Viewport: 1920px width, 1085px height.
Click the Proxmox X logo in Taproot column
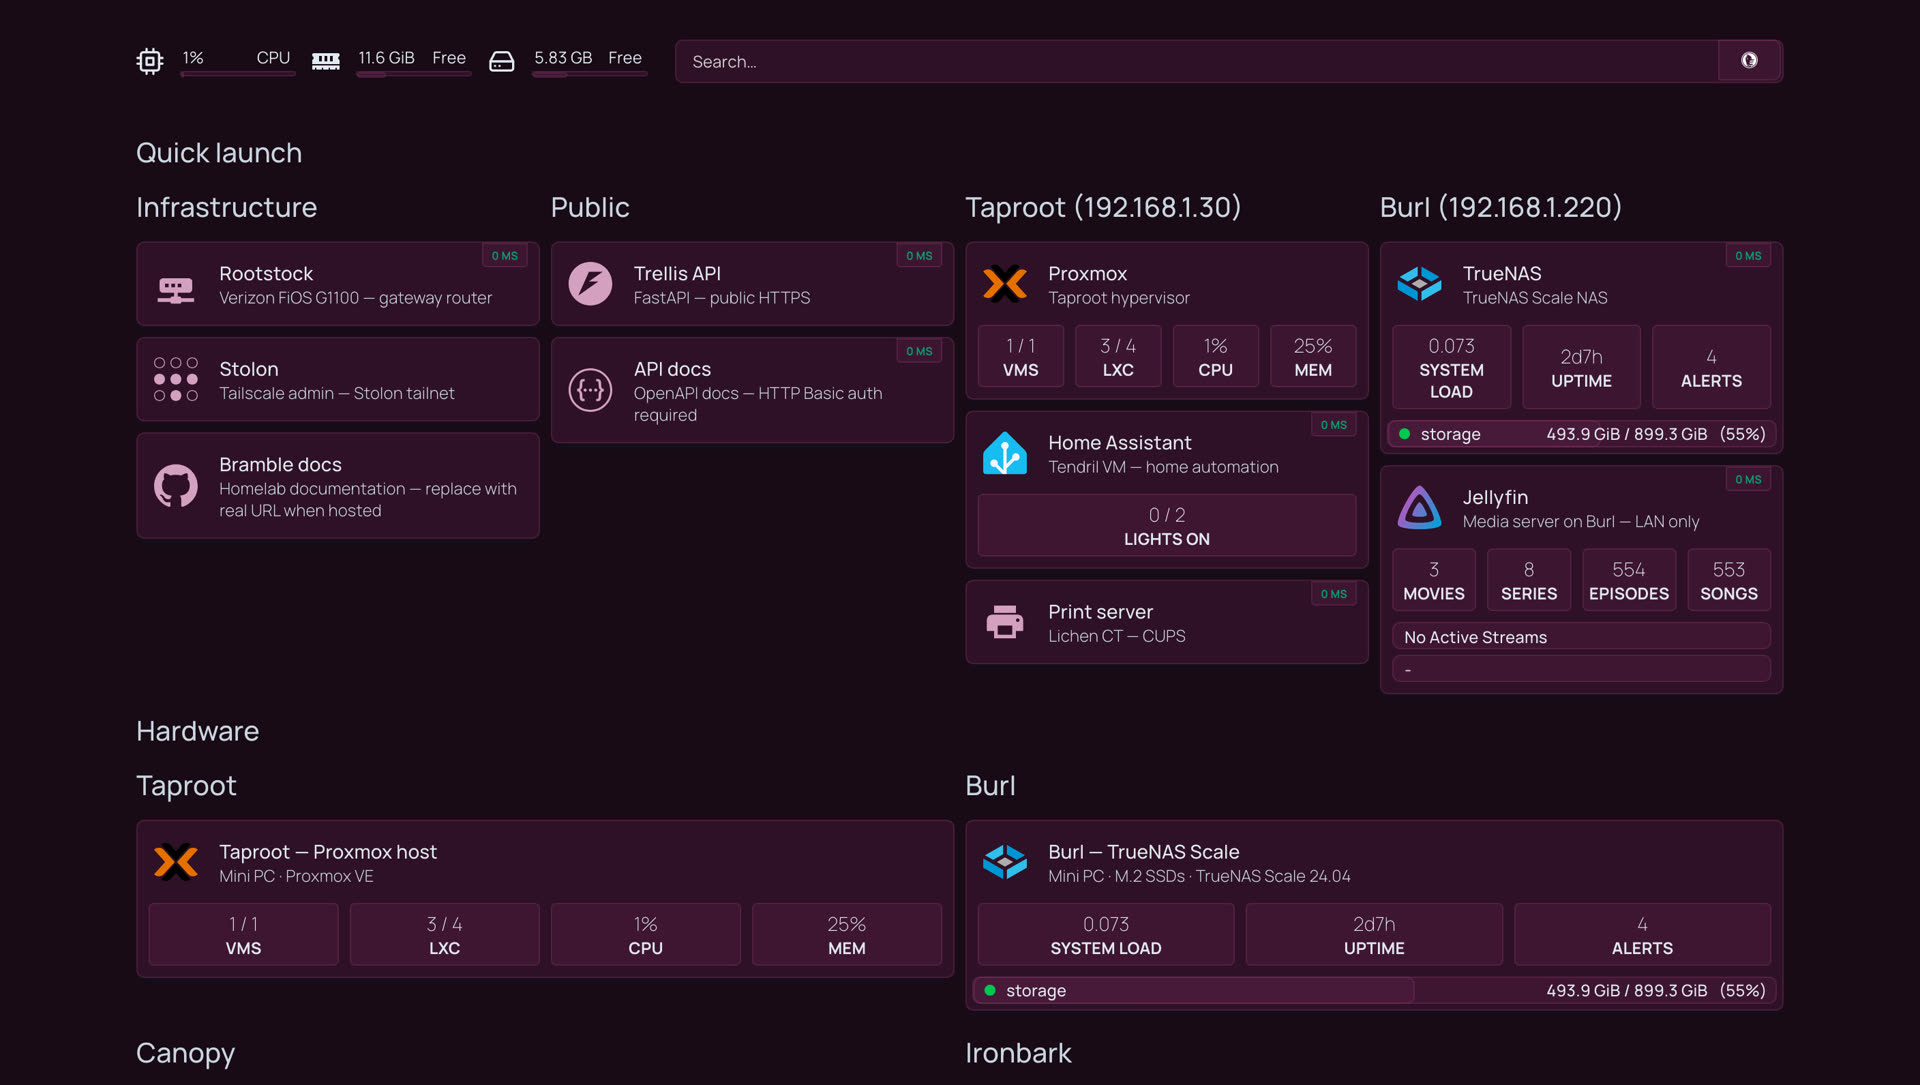point(1005,285)
